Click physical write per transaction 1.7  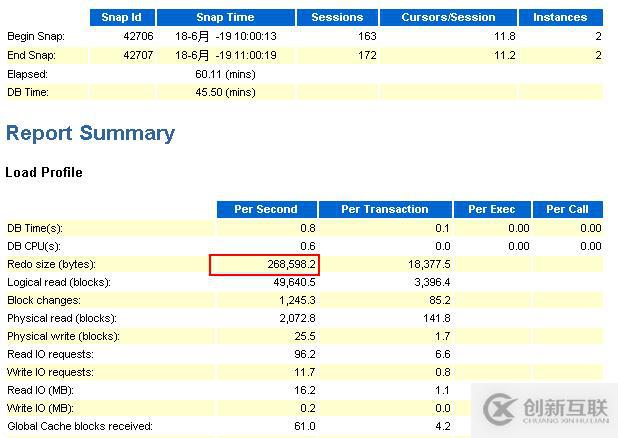click(443, 336)
